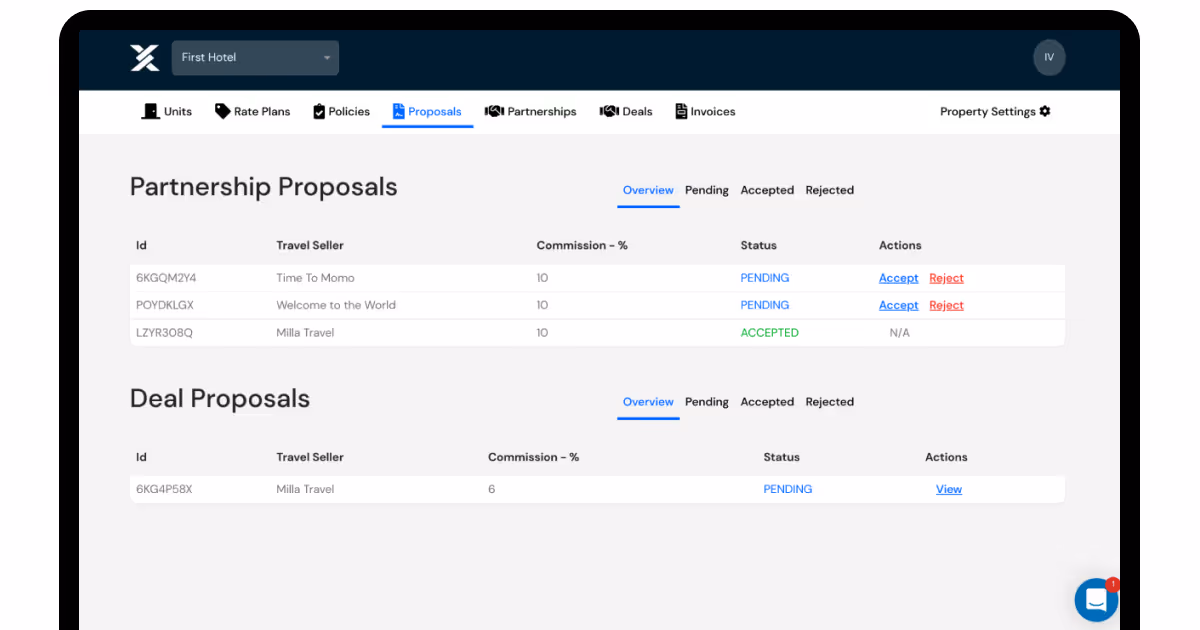Image resolution: width=1200 pixels, height=630 pixels.
Task: Click deal id 6KG4P58X
Action: 164,489
